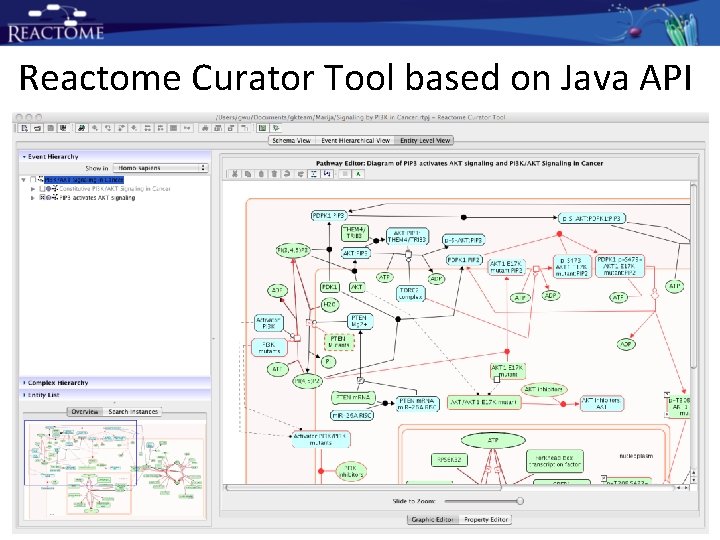The height and width of the screenshot is (540, 720).
Task: Select the PDK1 green node
Action: coord(329,287)
